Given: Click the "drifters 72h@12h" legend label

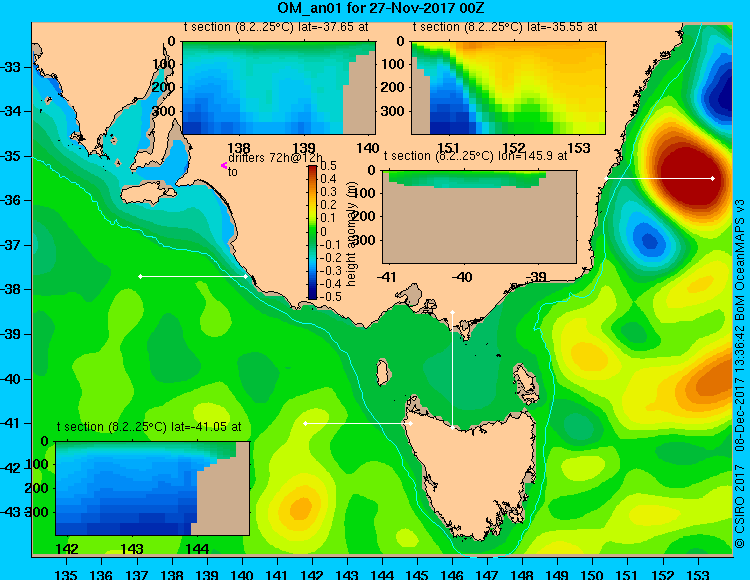Looking at the screenshot, I should tap(275, 158).
